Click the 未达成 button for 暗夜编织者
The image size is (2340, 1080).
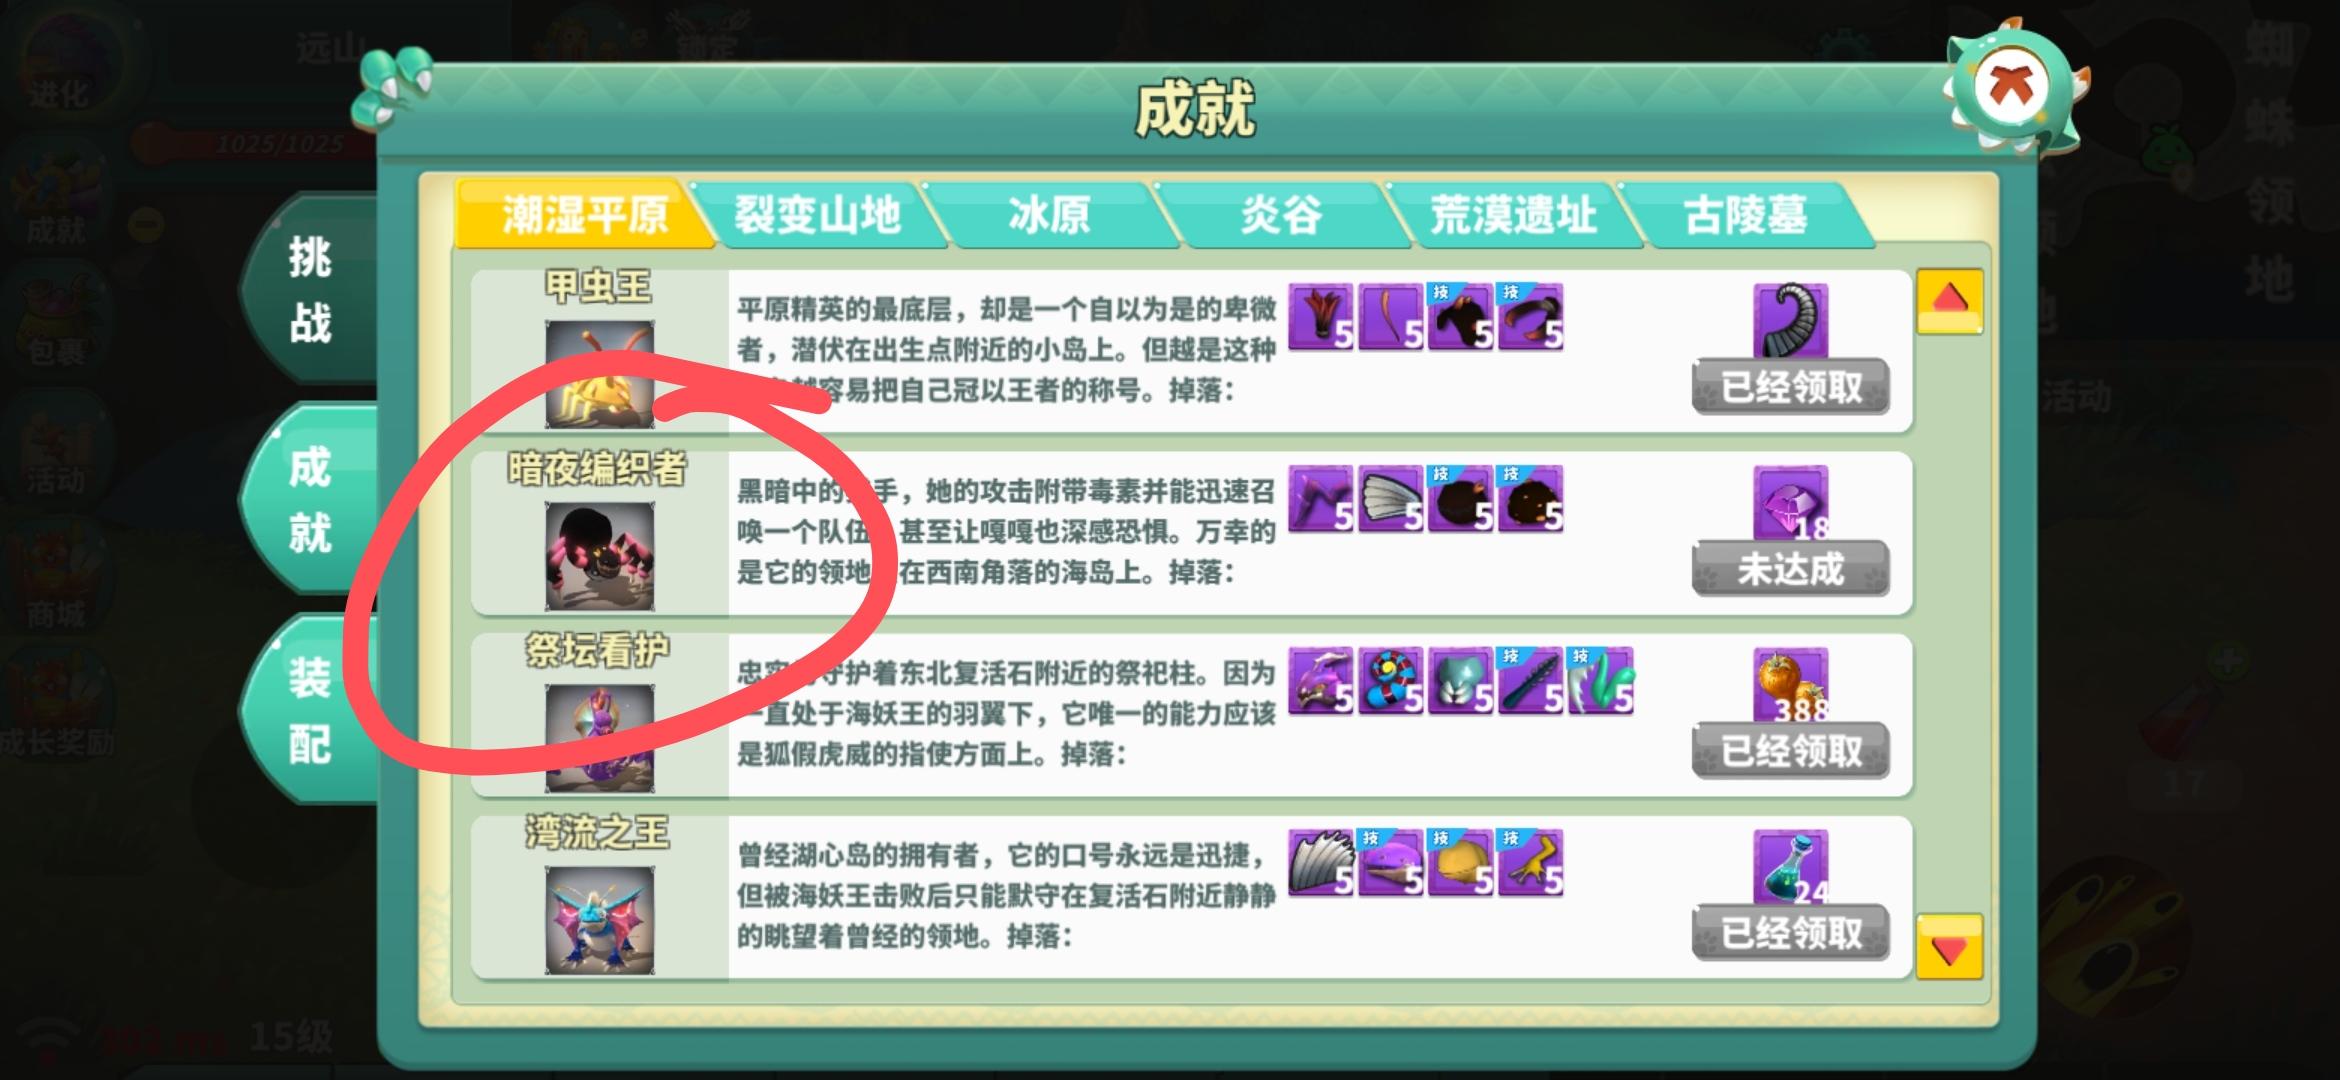tap(1790, 568)
